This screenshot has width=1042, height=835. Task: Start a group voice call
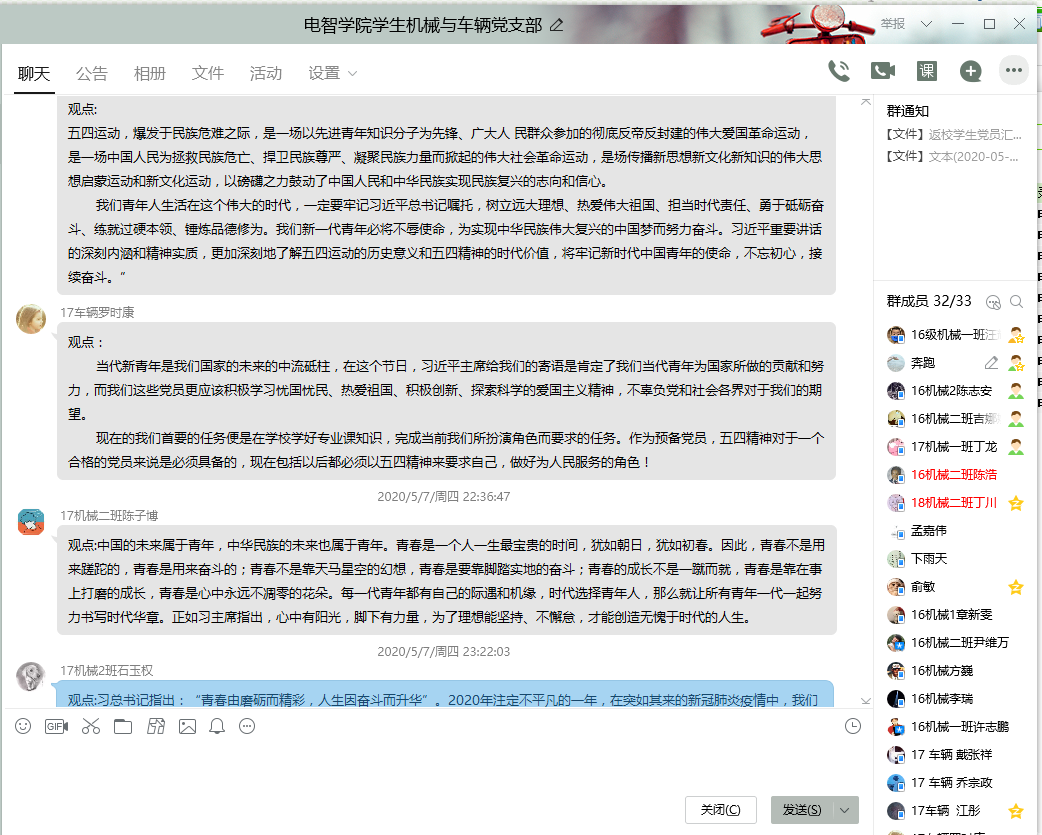[838, 71]
